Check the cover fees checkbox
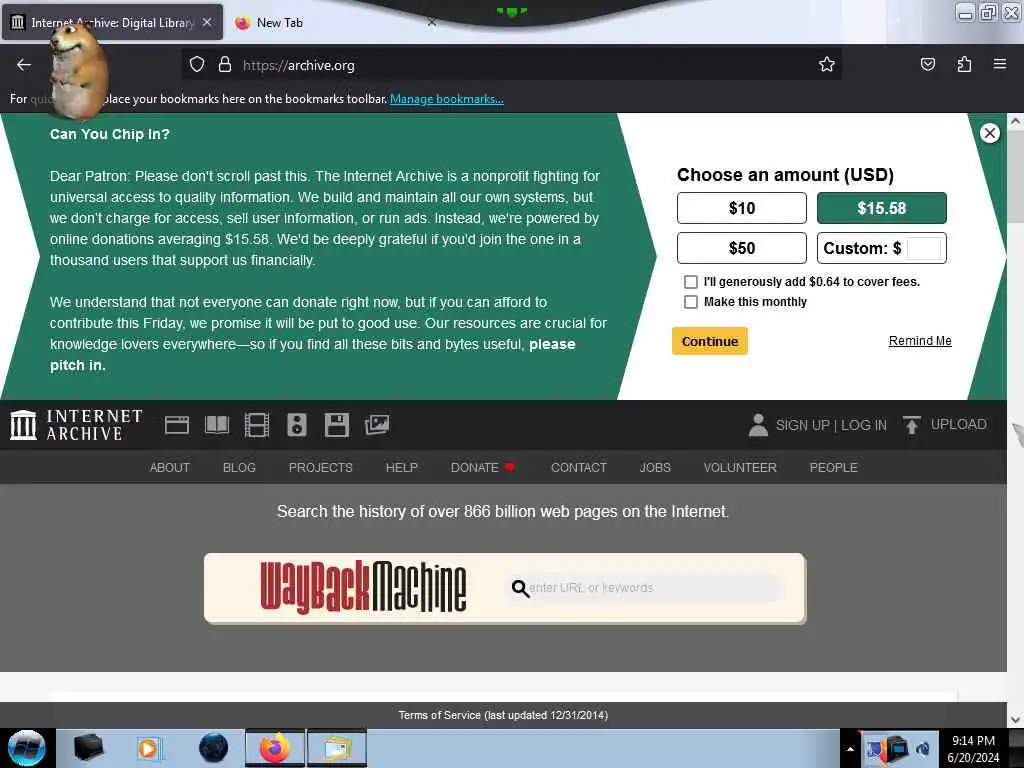 coord(690,281)
